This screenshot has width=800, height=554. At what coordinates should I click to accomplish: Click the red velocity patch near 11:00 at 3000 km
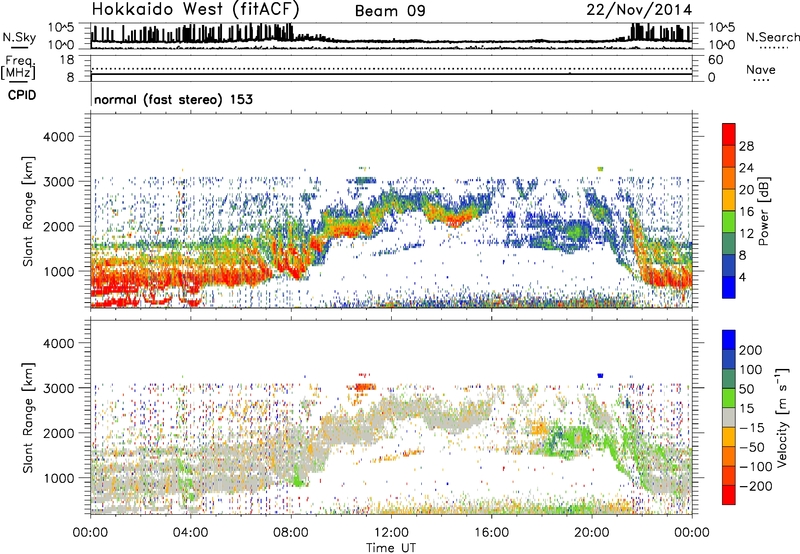(363, 387)
